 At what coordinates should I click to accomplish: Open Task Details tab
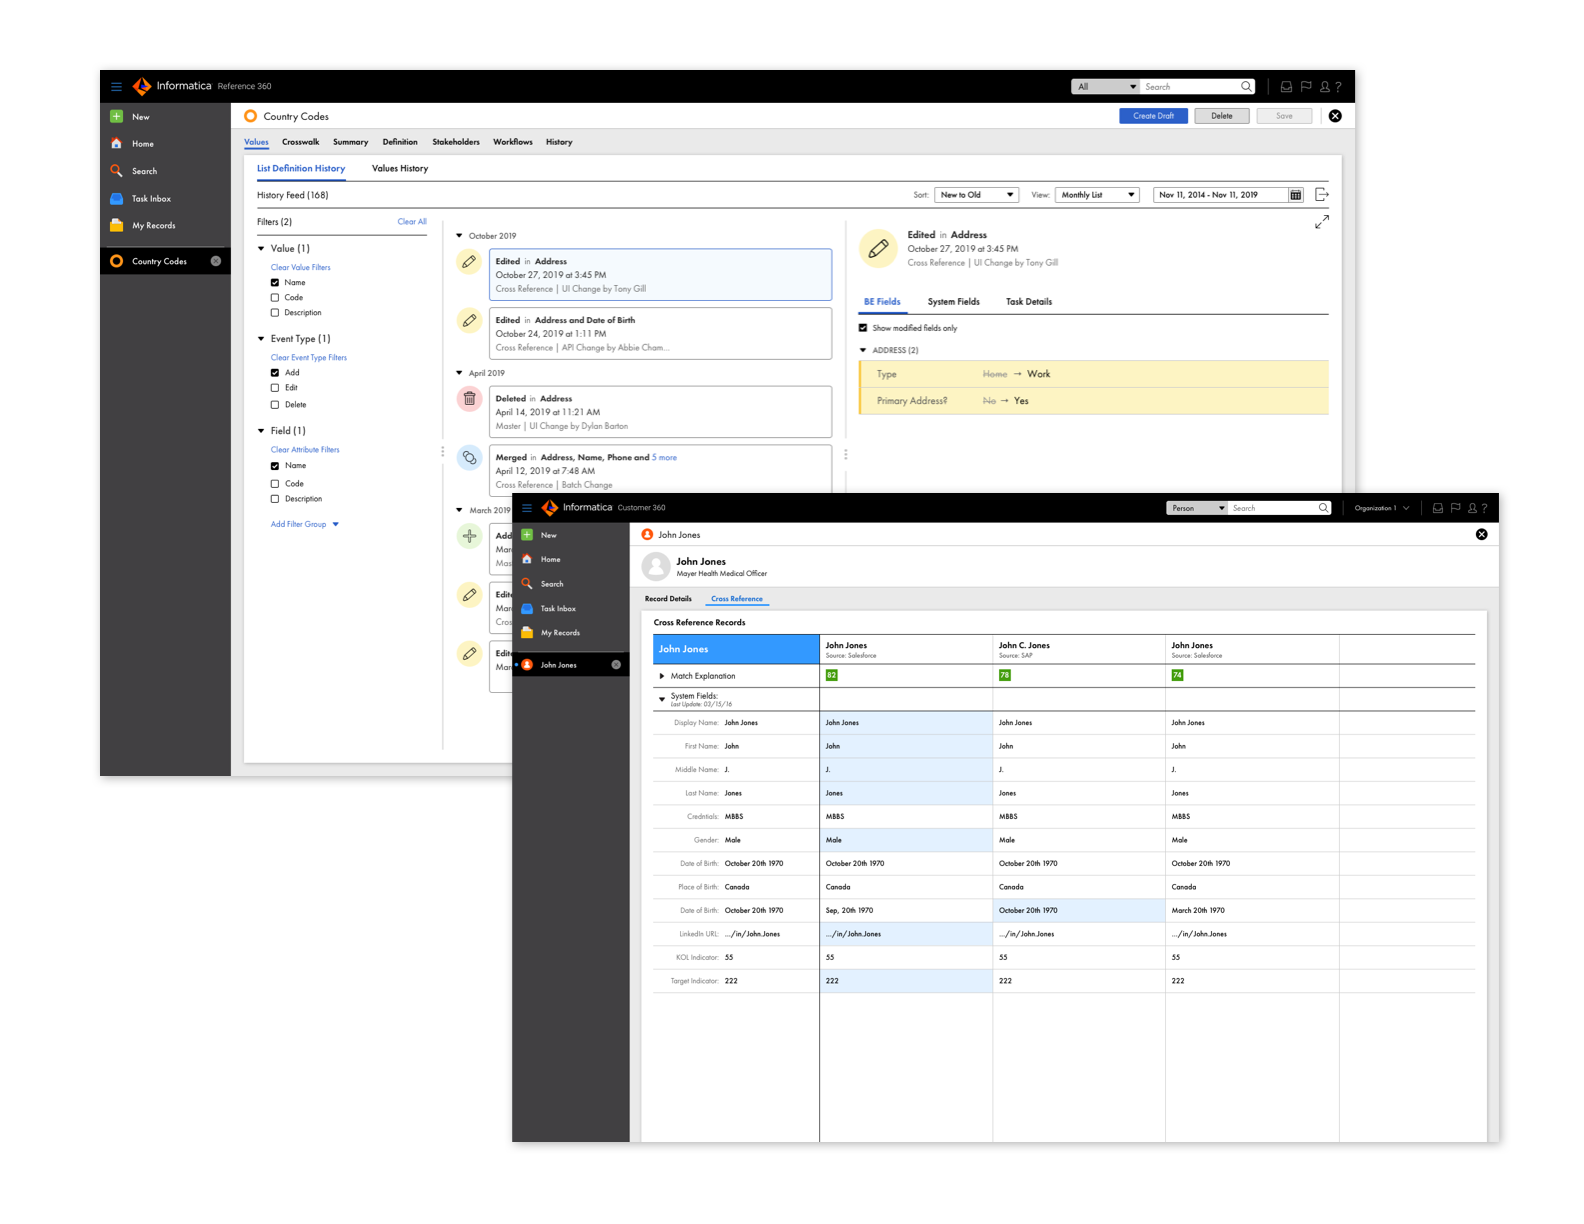point(1029,302)
